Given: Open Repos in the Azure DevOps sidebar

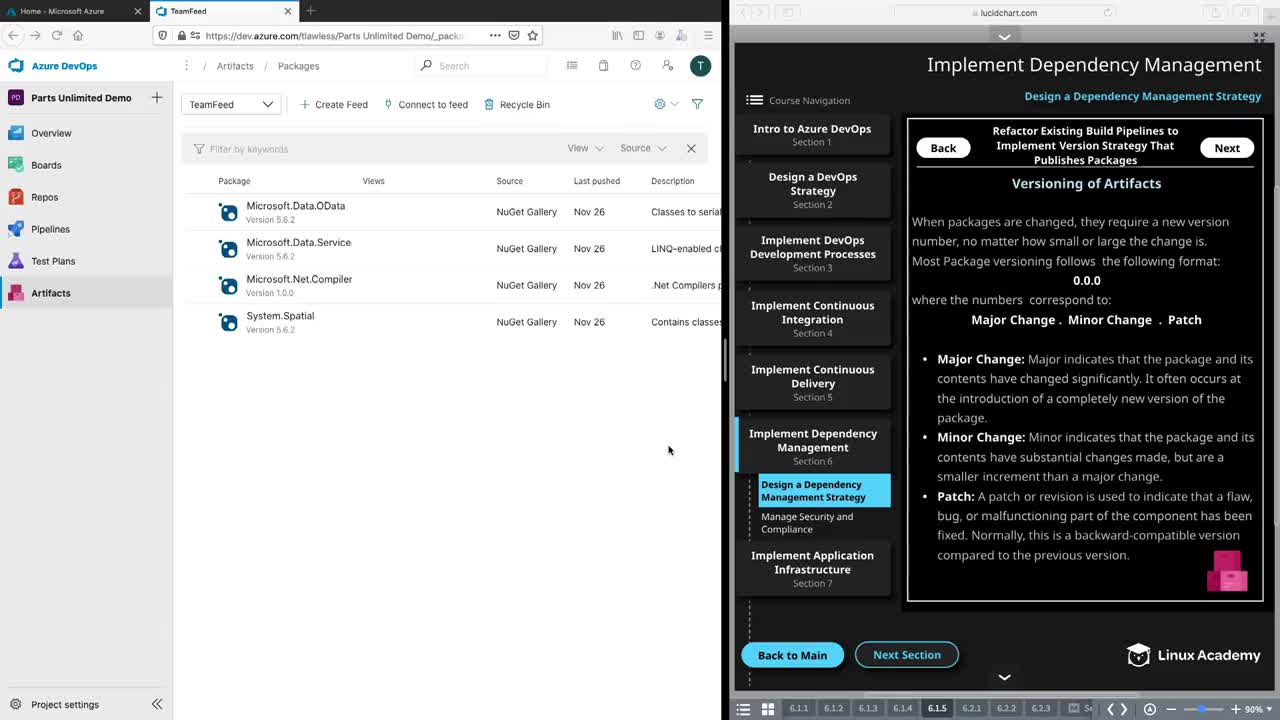Looking at the screenshot, I should (x=44, y=197).
